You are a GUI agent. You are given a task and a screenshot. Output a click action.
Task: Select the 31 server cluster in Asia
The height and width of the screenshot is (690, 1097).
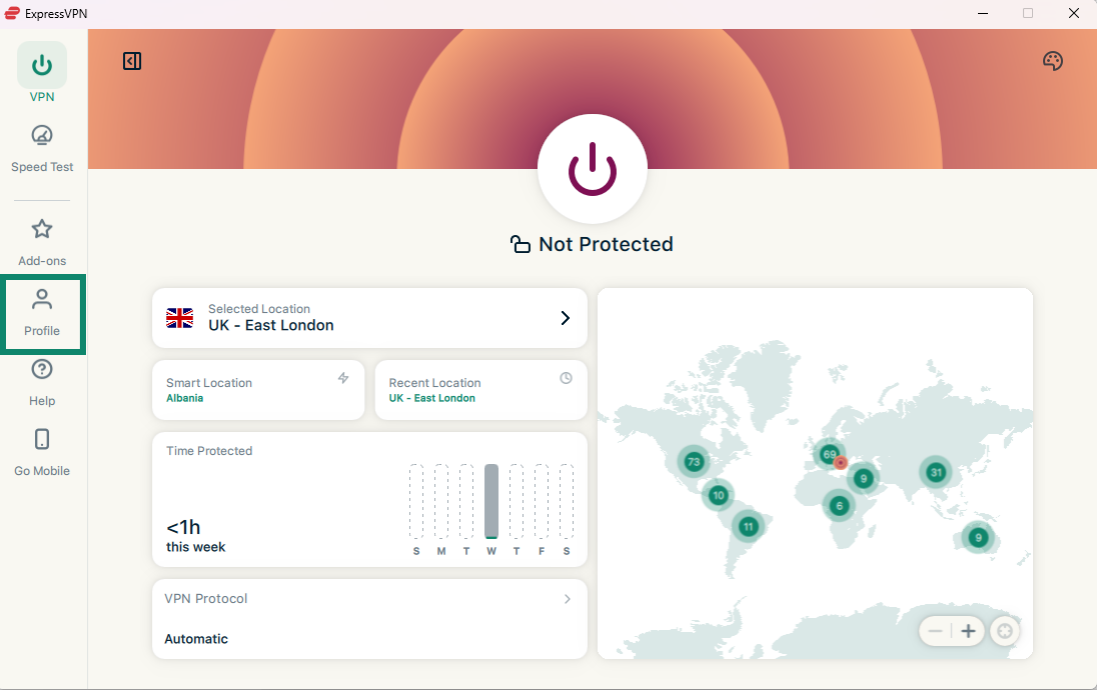(x=935, y=472)
